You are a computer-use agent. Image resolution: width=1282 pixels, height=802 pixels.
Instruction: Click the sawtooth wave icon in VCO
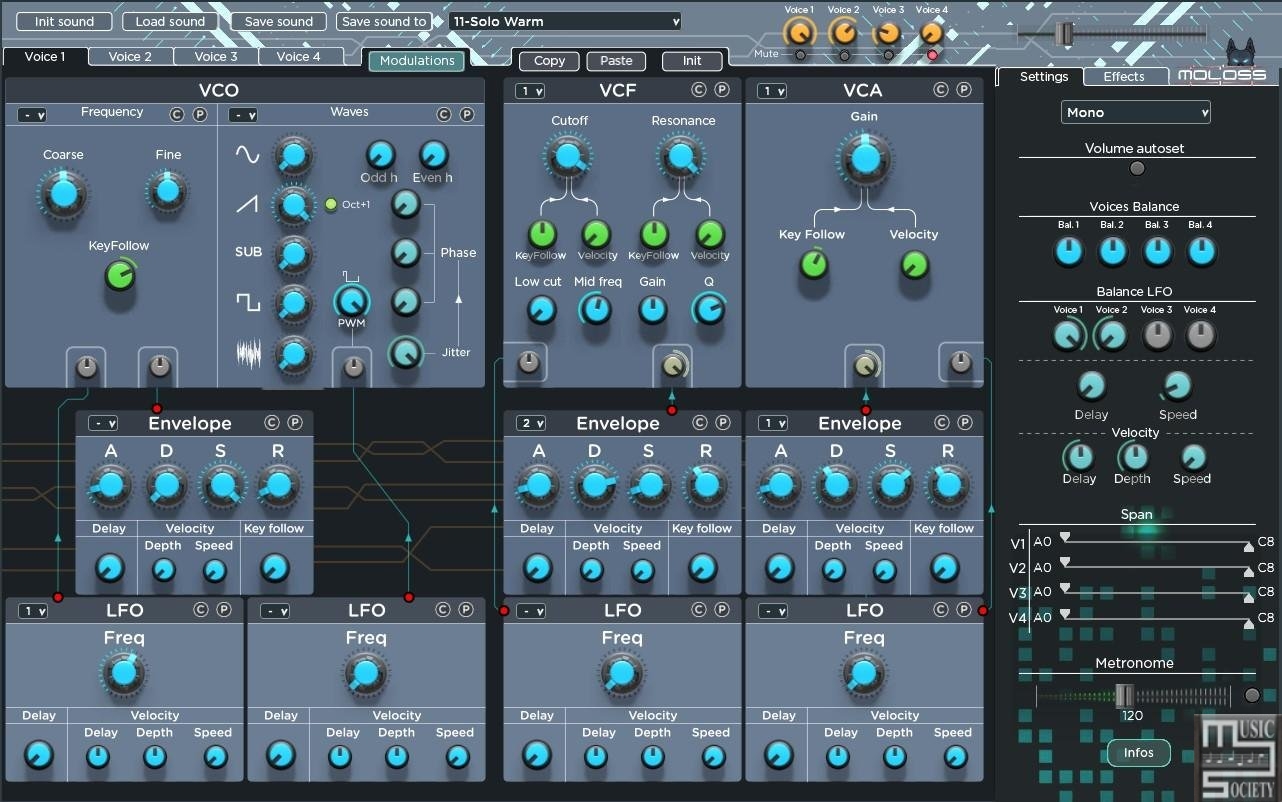(x=247, y=204)
